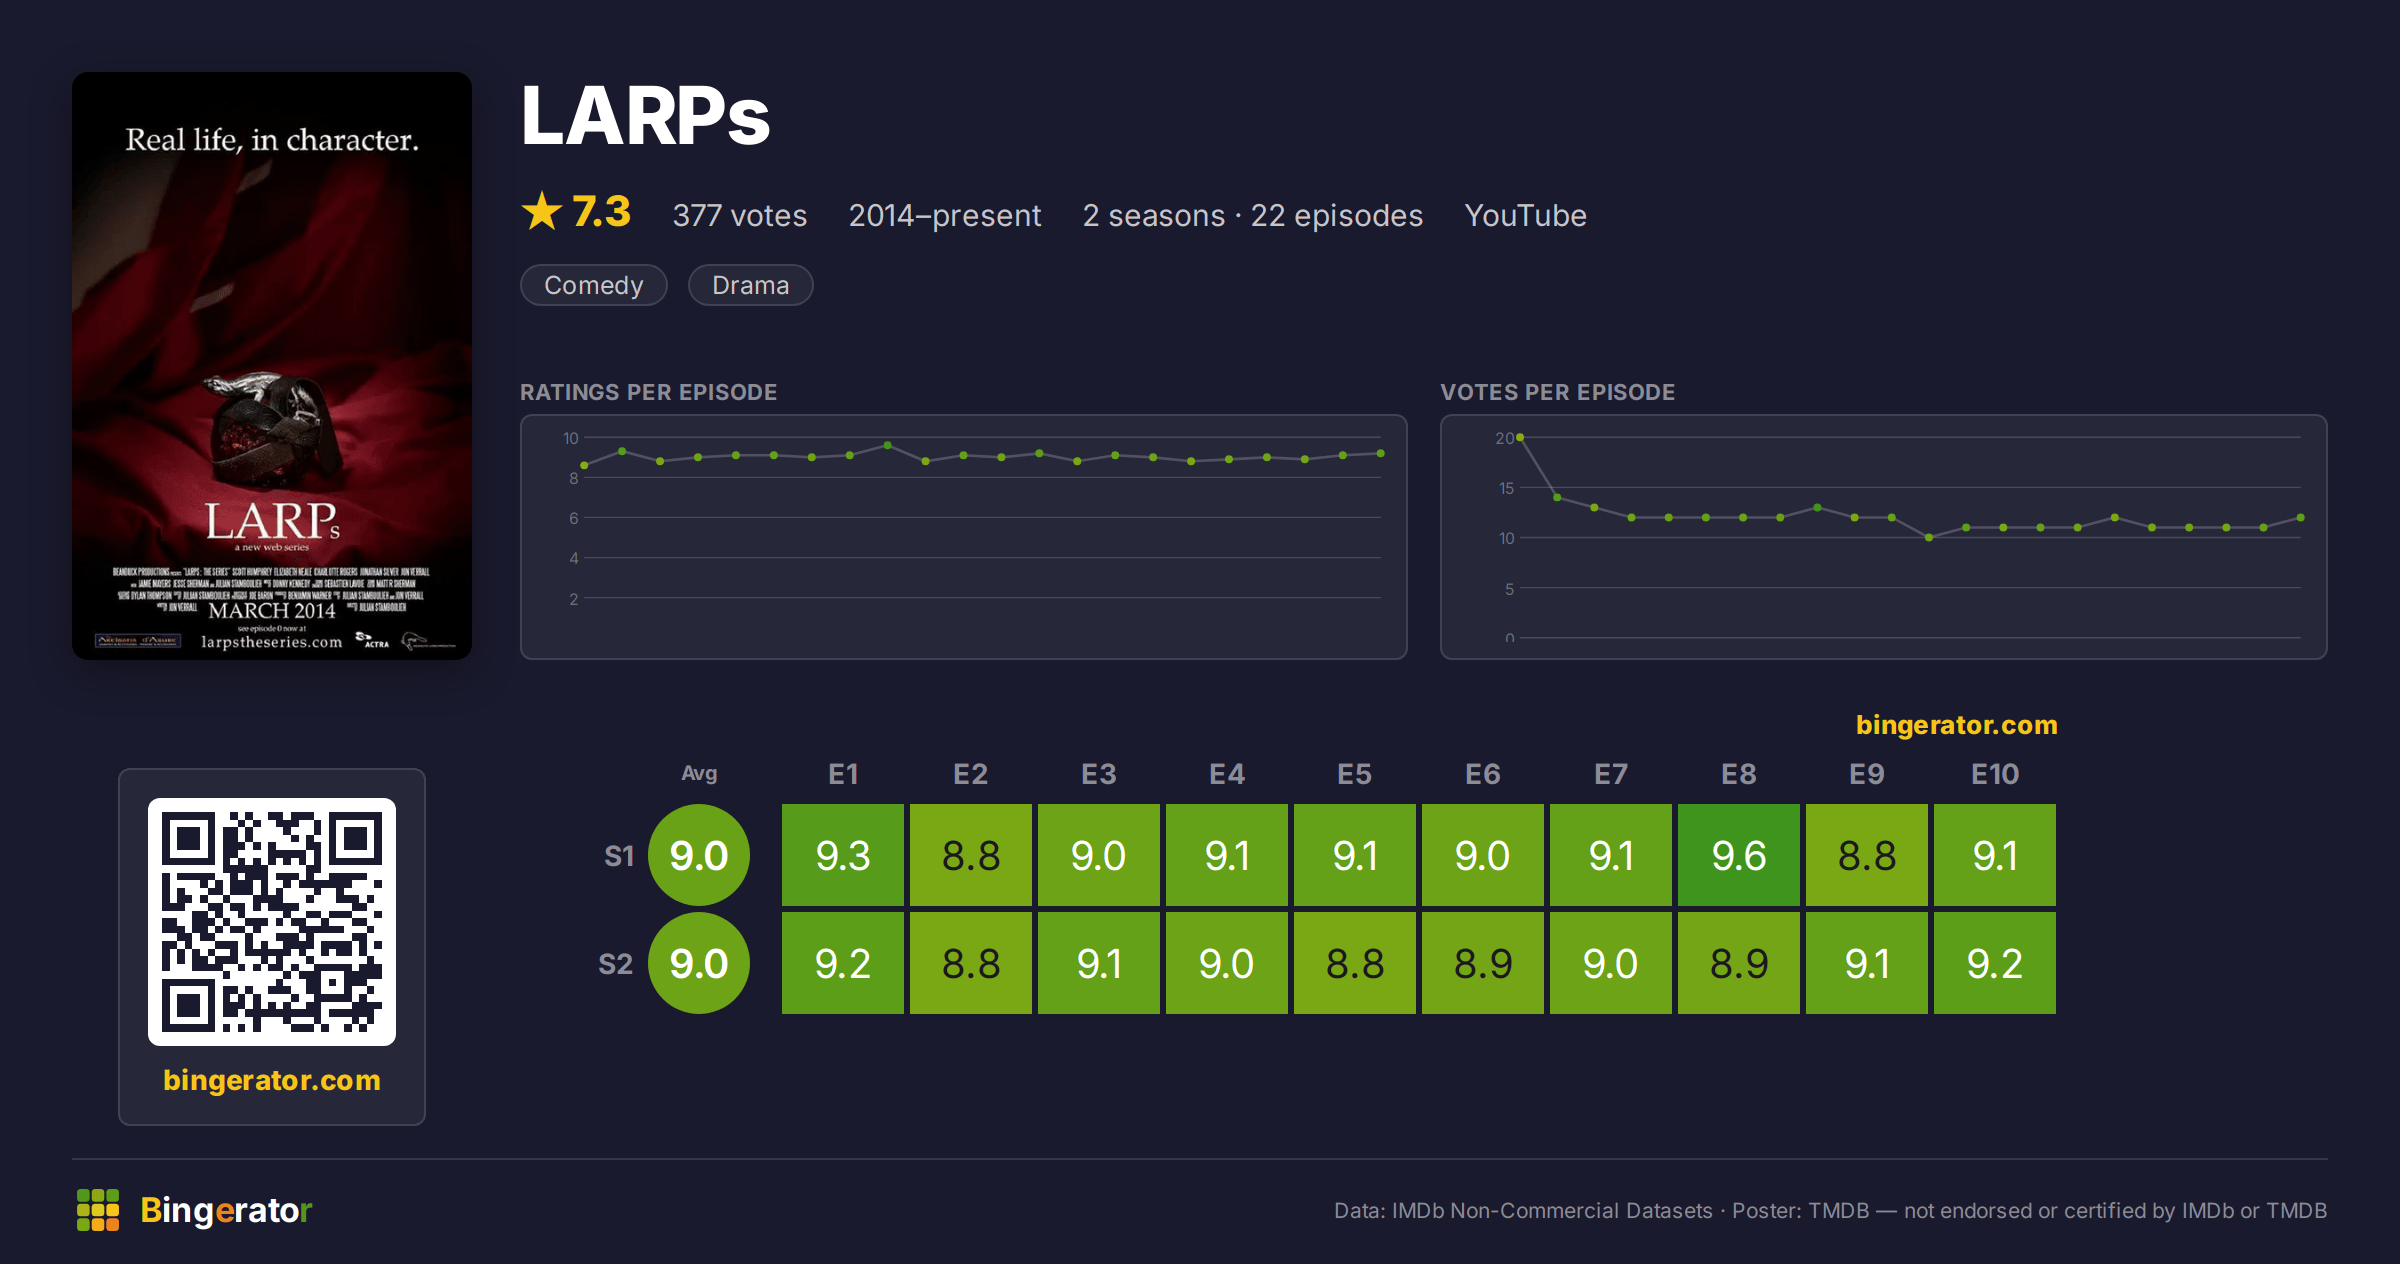Select the Comedy genre tag
Screen dimensions: 2400x1266
pos(594,285)
